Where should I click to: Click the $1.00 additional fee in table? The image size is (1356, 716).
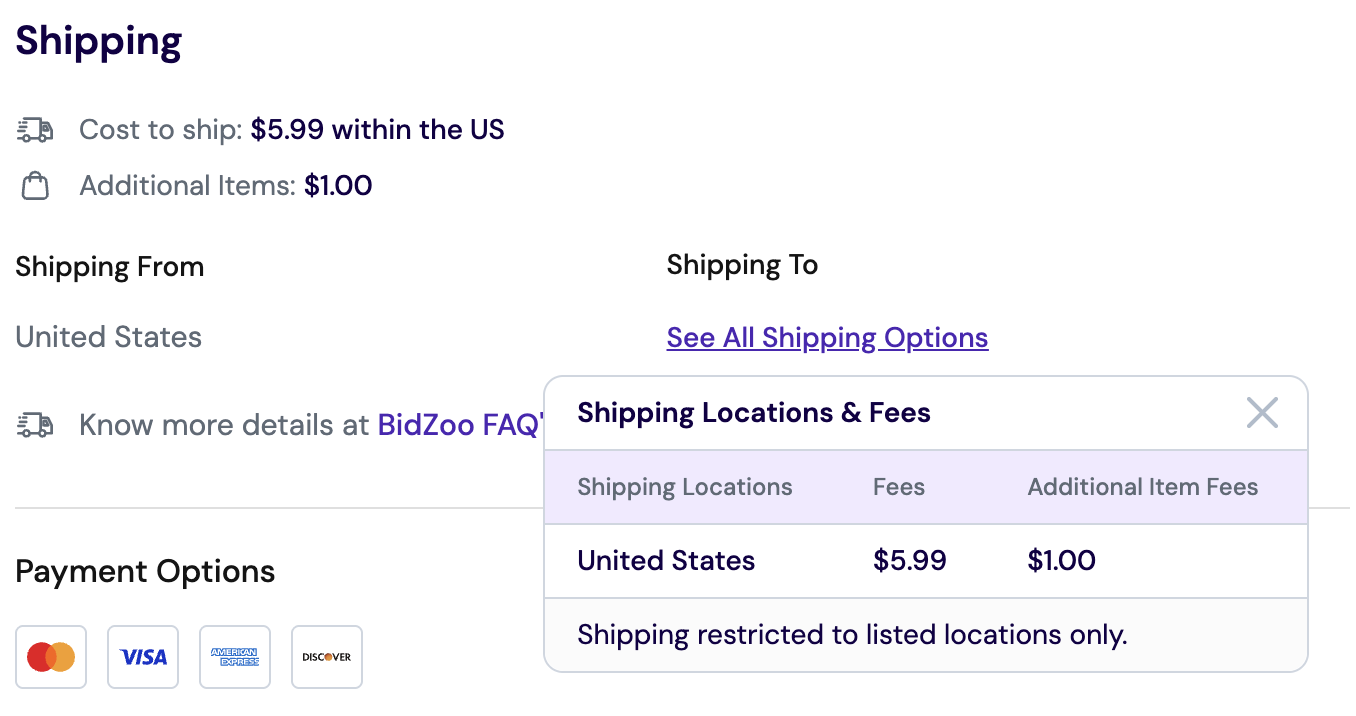click(x=1061, y=560)
